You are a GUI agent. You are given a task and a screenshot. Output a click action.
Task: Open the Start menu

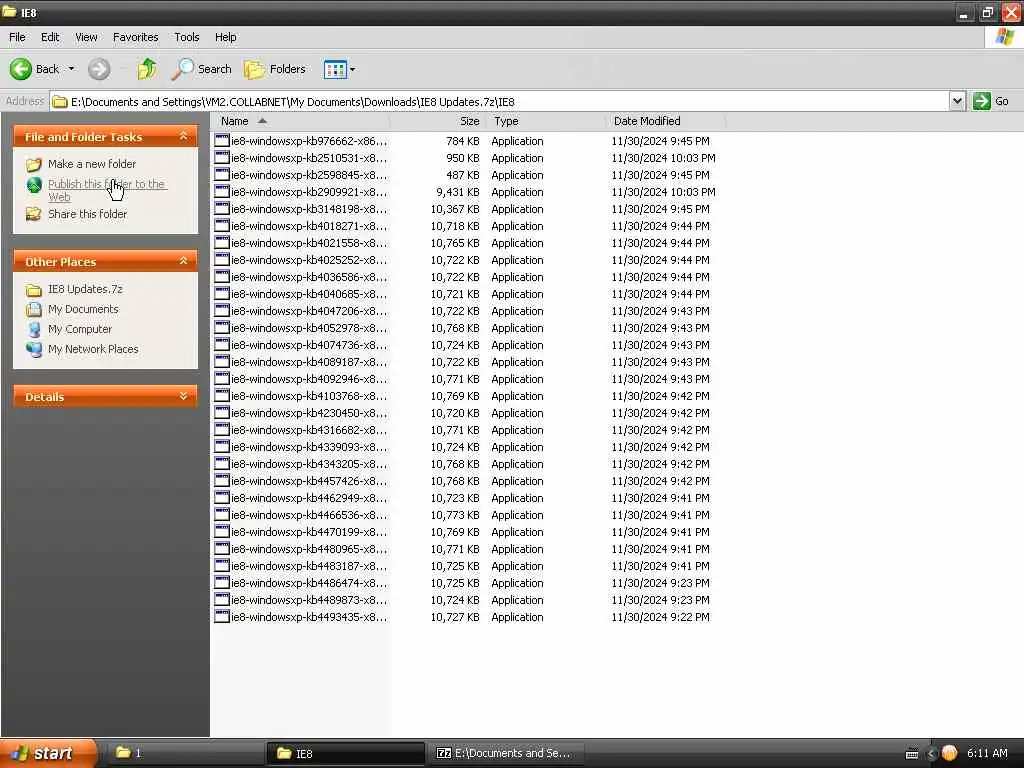pos(48,753)
